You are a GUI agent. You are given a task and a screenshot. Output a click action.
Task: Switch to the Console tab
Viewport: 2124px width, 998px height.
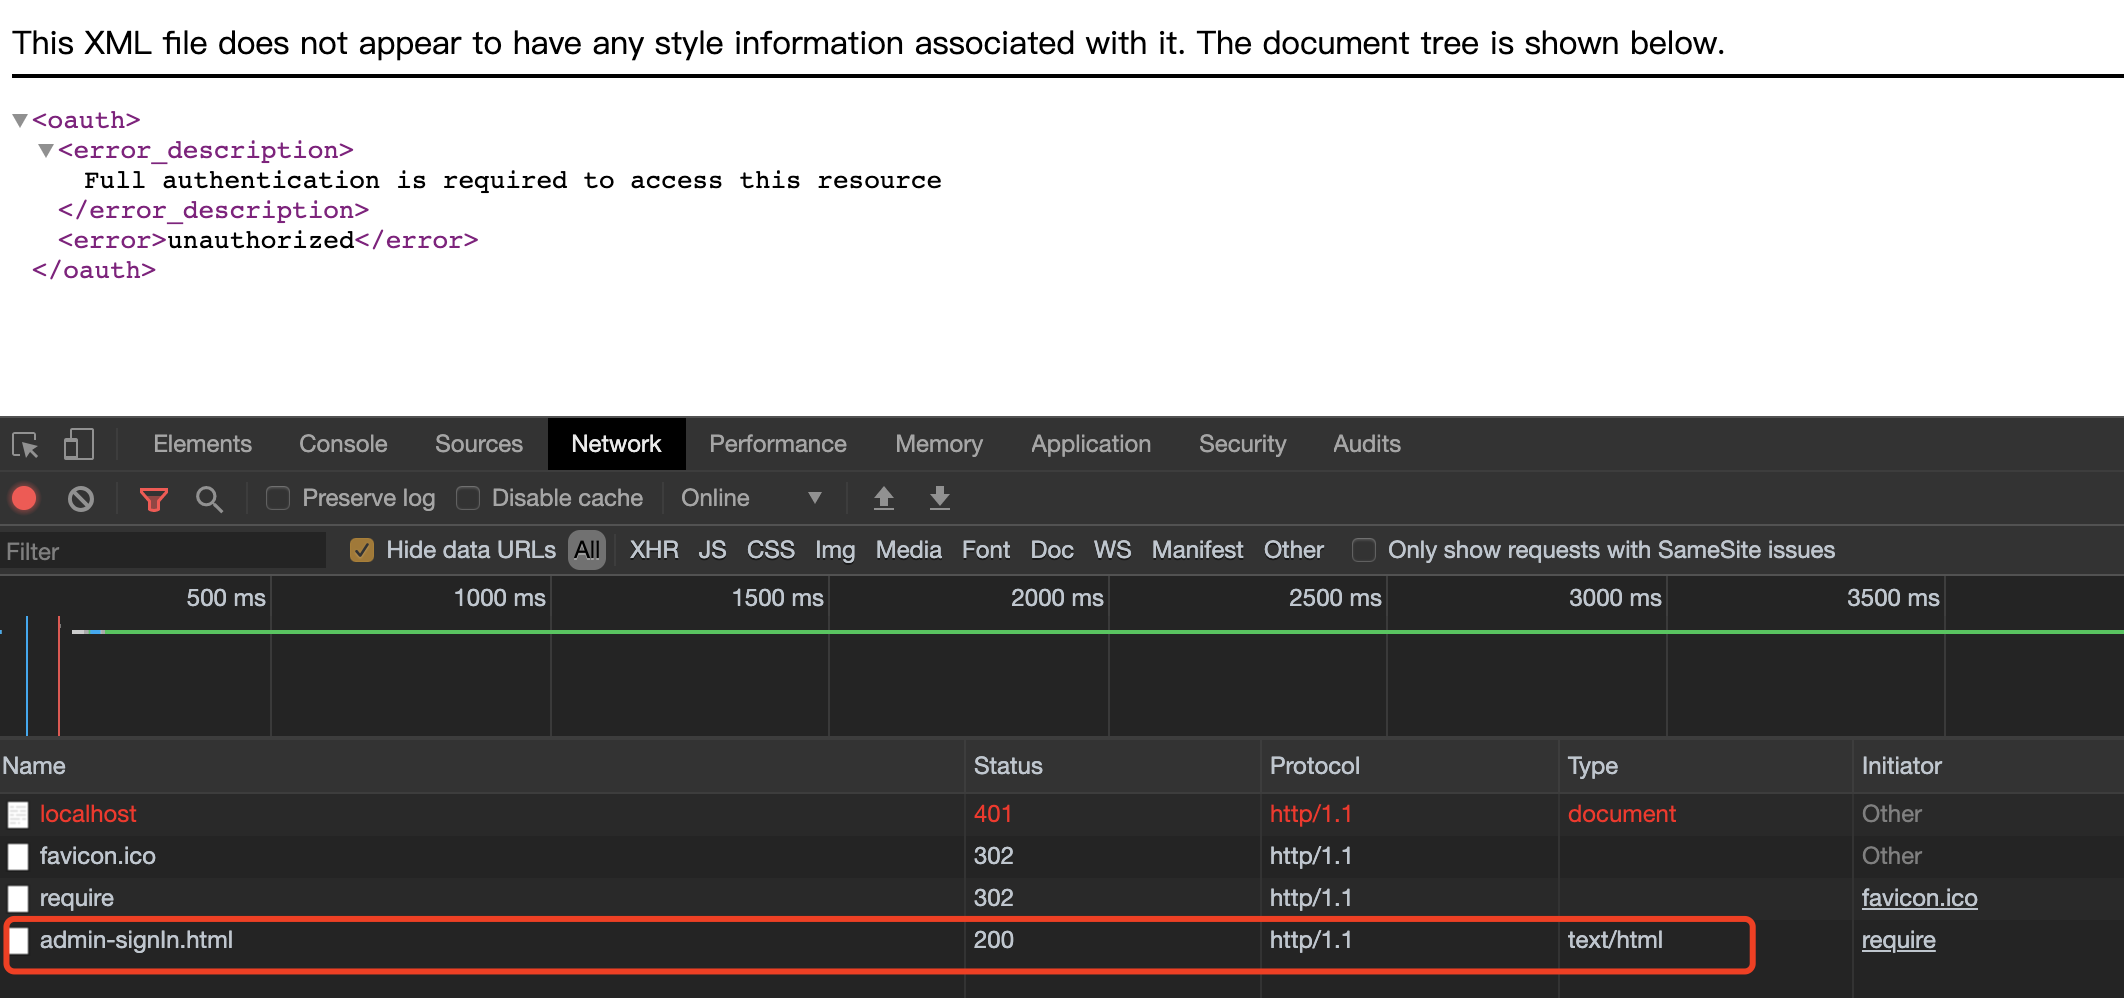click(x=343, y=444)
